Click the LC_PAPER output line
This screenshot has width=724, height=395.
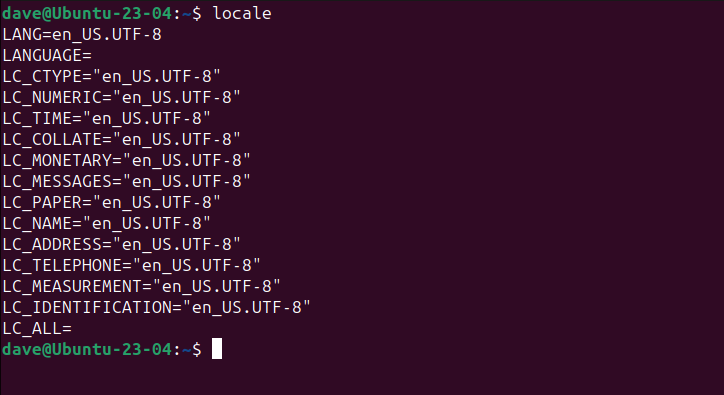[111, 203]
